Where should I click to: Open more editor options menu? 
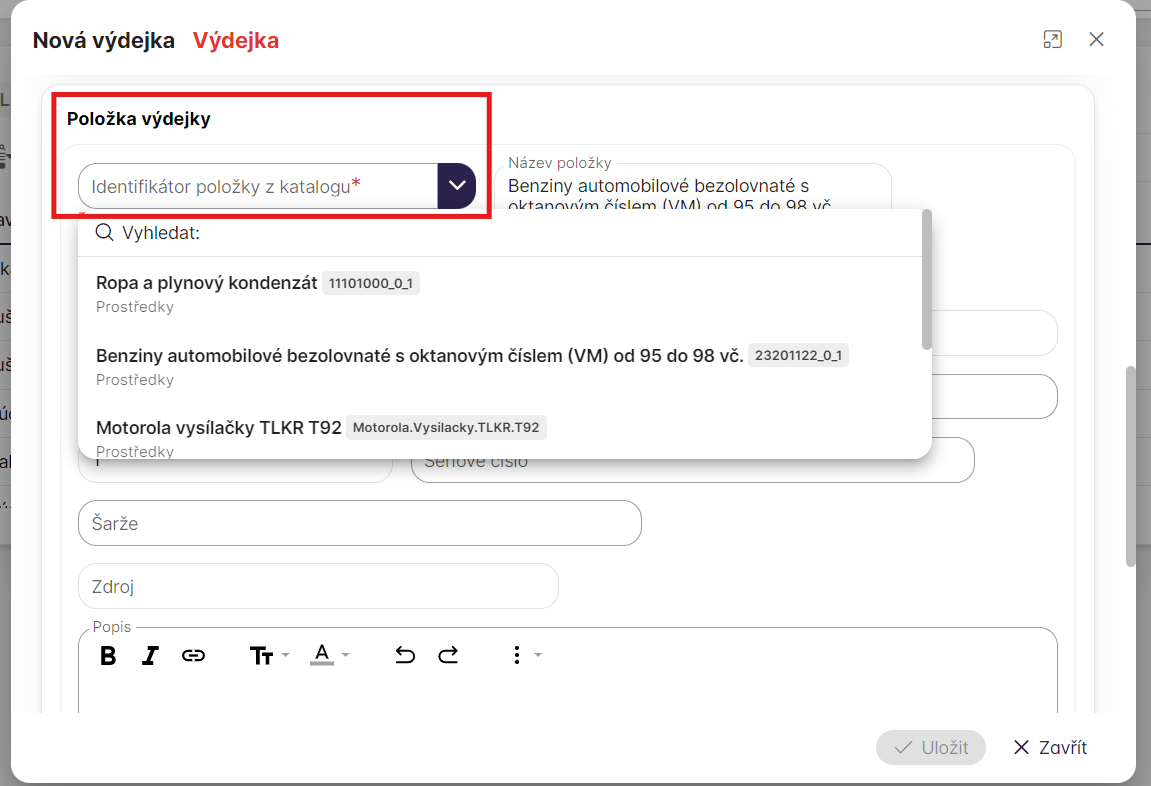point(524,656)
